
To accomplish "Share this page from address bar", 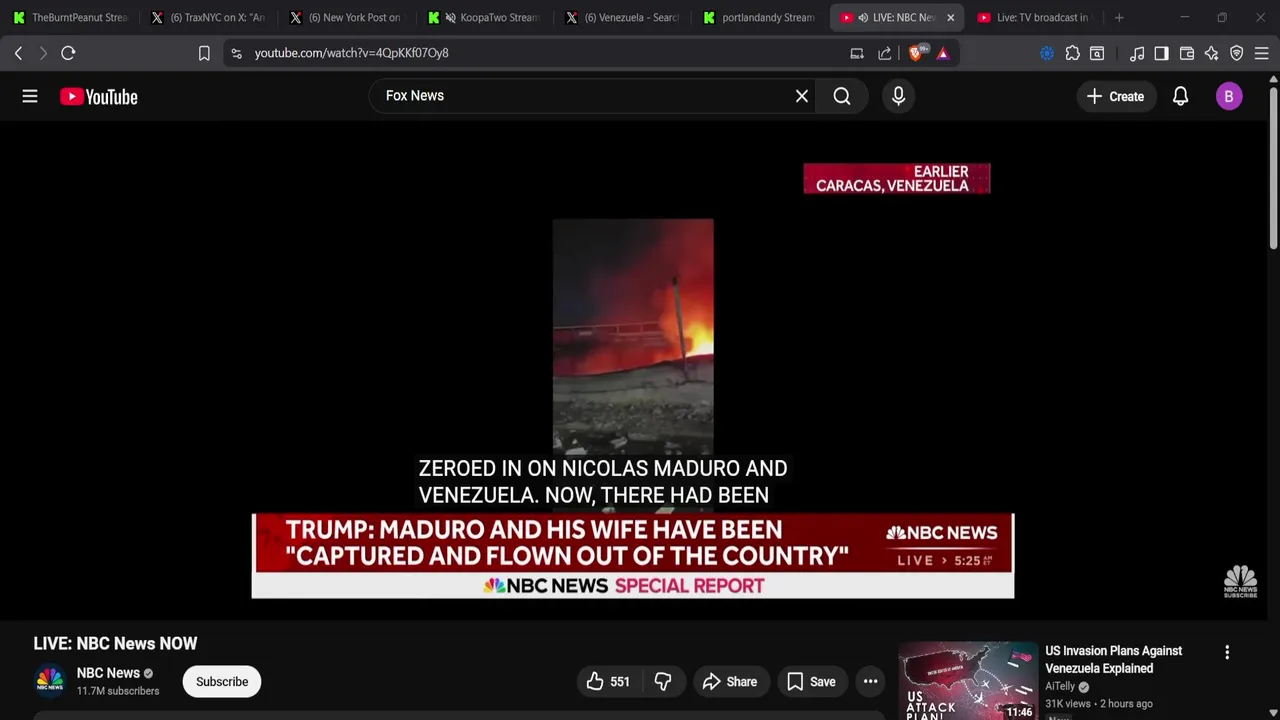I will (885, 53).
